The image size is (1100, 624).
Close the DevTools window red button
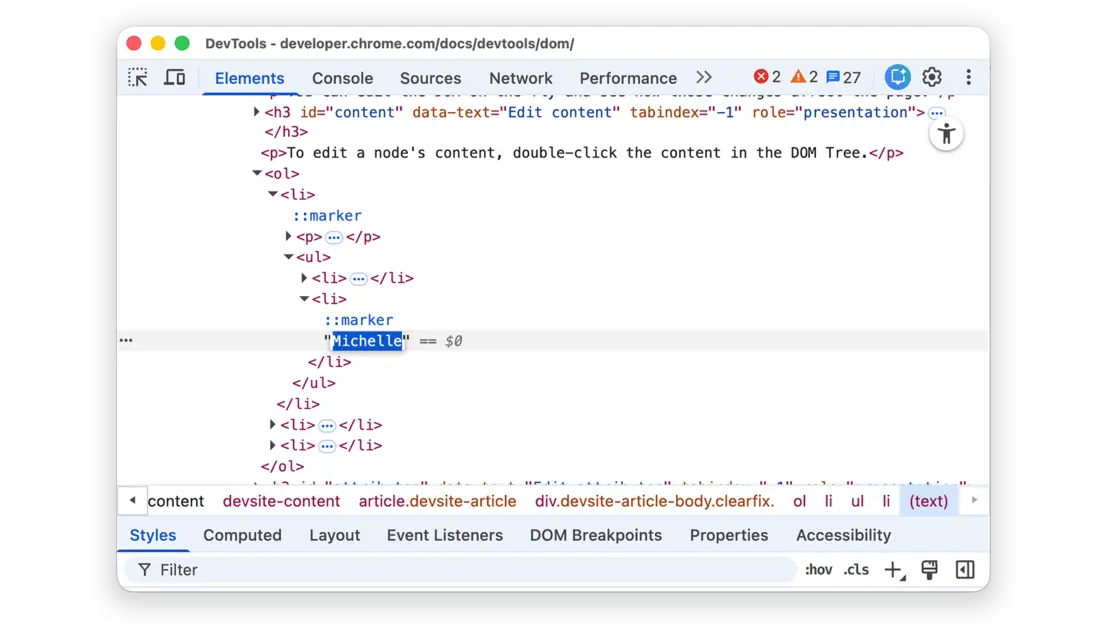[134, 44]
